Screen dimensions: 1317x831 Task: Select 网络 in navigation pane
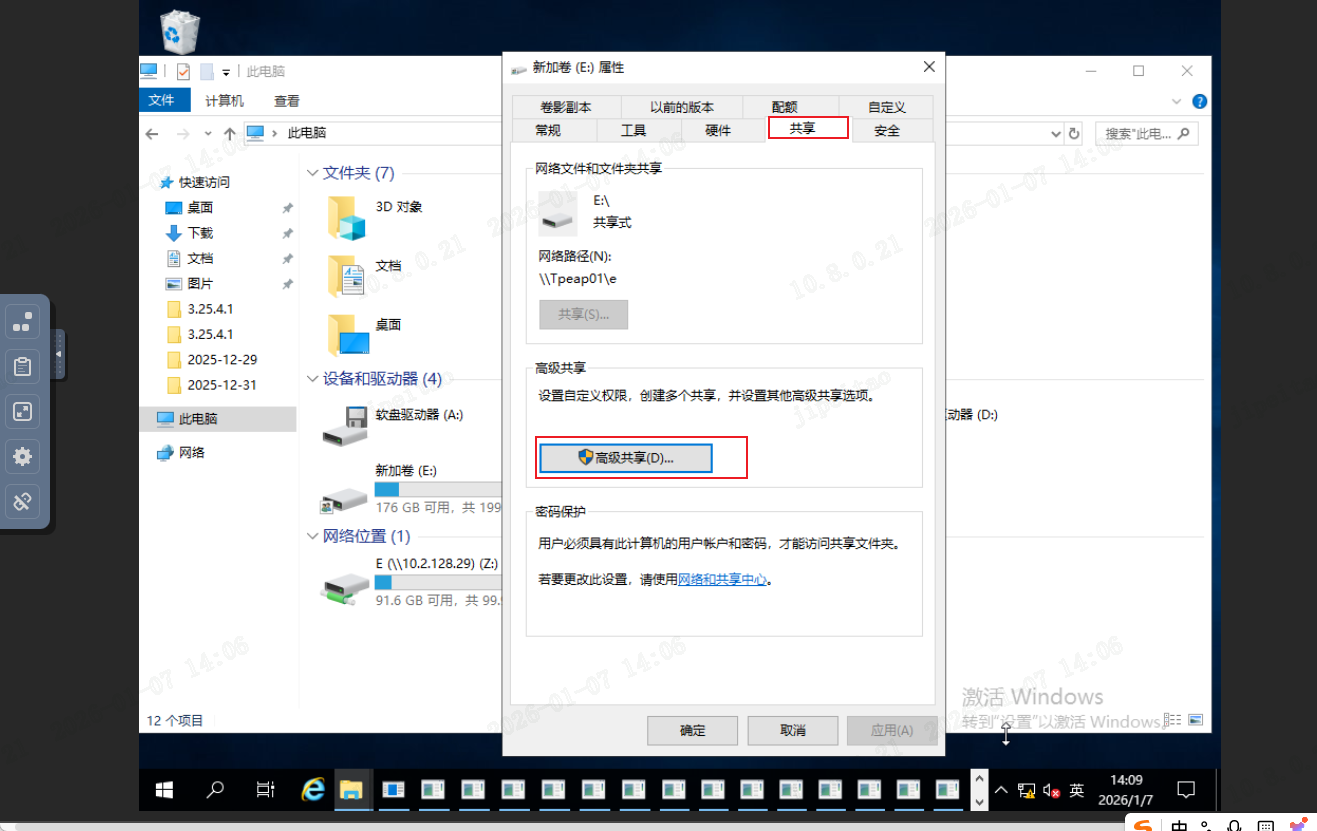point(191,452)
